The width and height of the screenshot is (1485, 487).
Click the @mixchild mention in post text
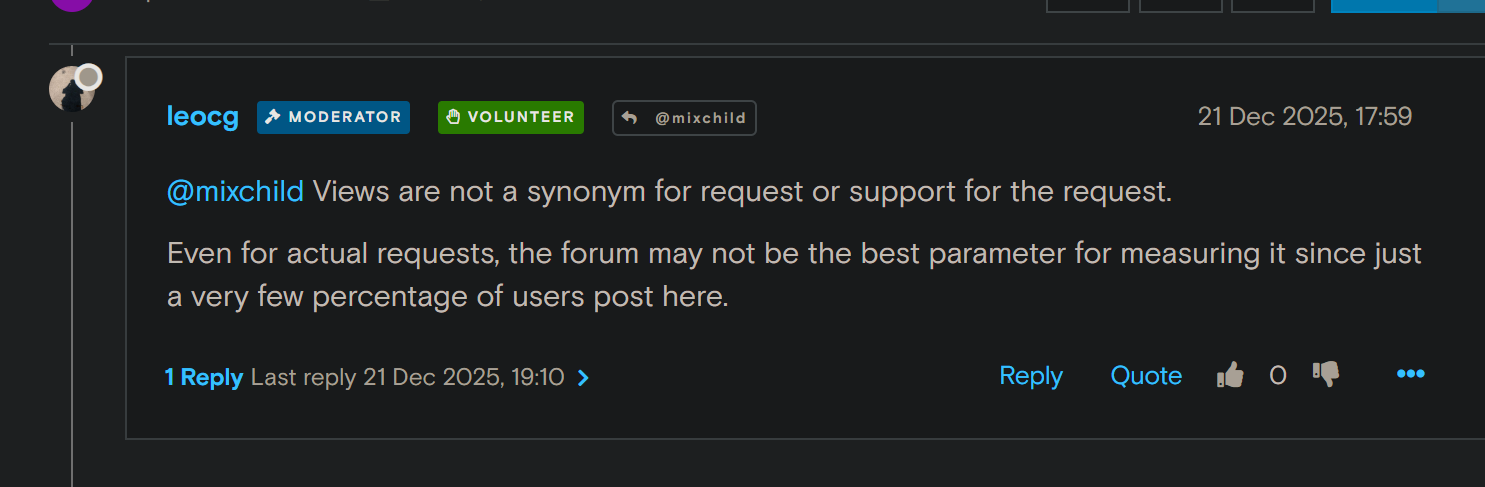[235, 192]
